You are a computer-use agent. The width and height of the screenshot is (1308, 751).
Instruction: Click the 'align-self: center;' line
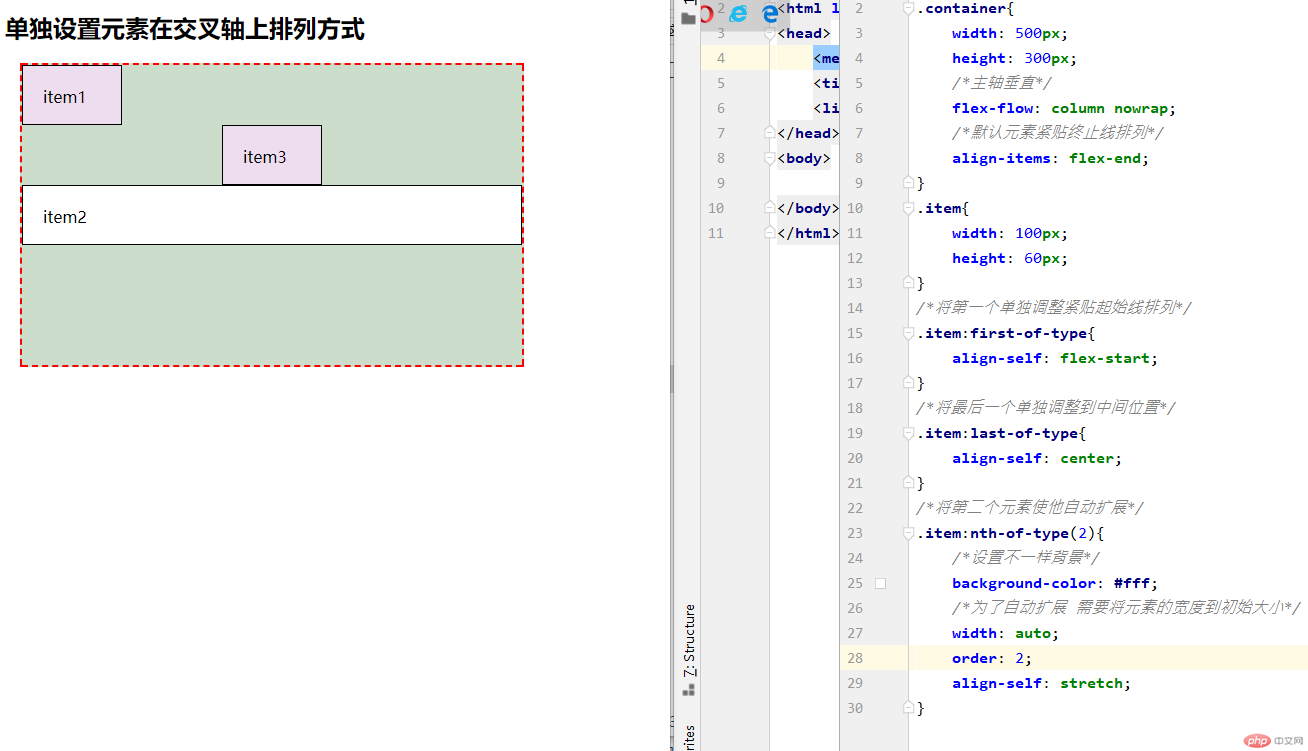[x=1037, y=458]
